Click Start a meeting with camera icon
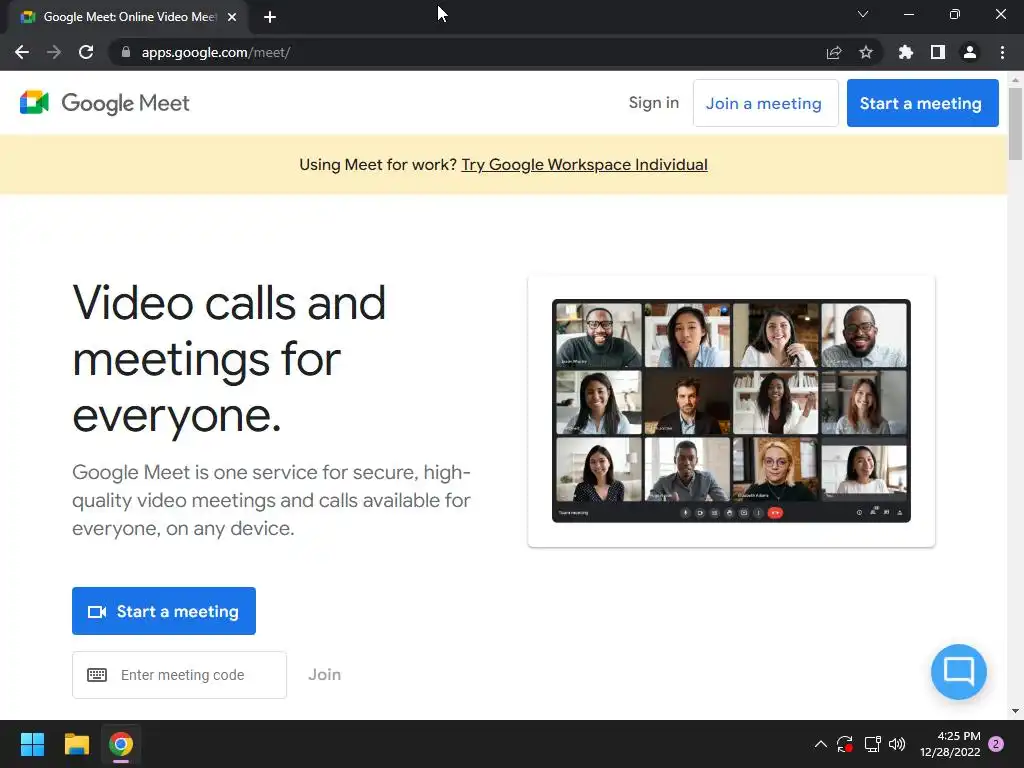1024x768 pixels. [164, 611]
